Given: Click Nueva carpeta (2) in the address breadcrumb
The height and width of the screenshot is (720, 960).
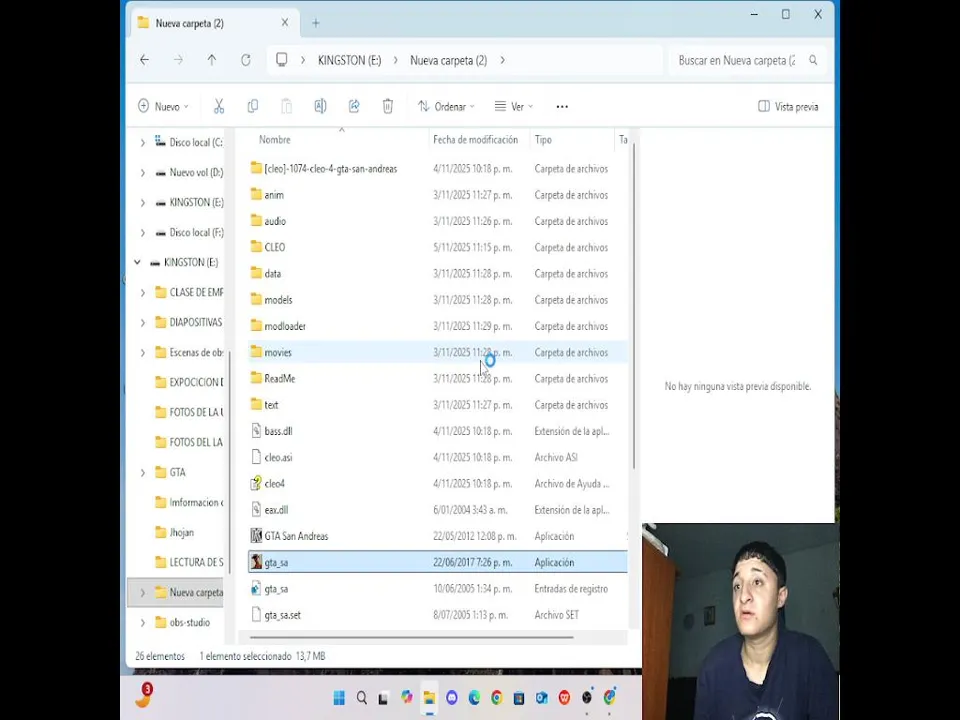Looking at the screenshot, I should click(x=449, y=60).
